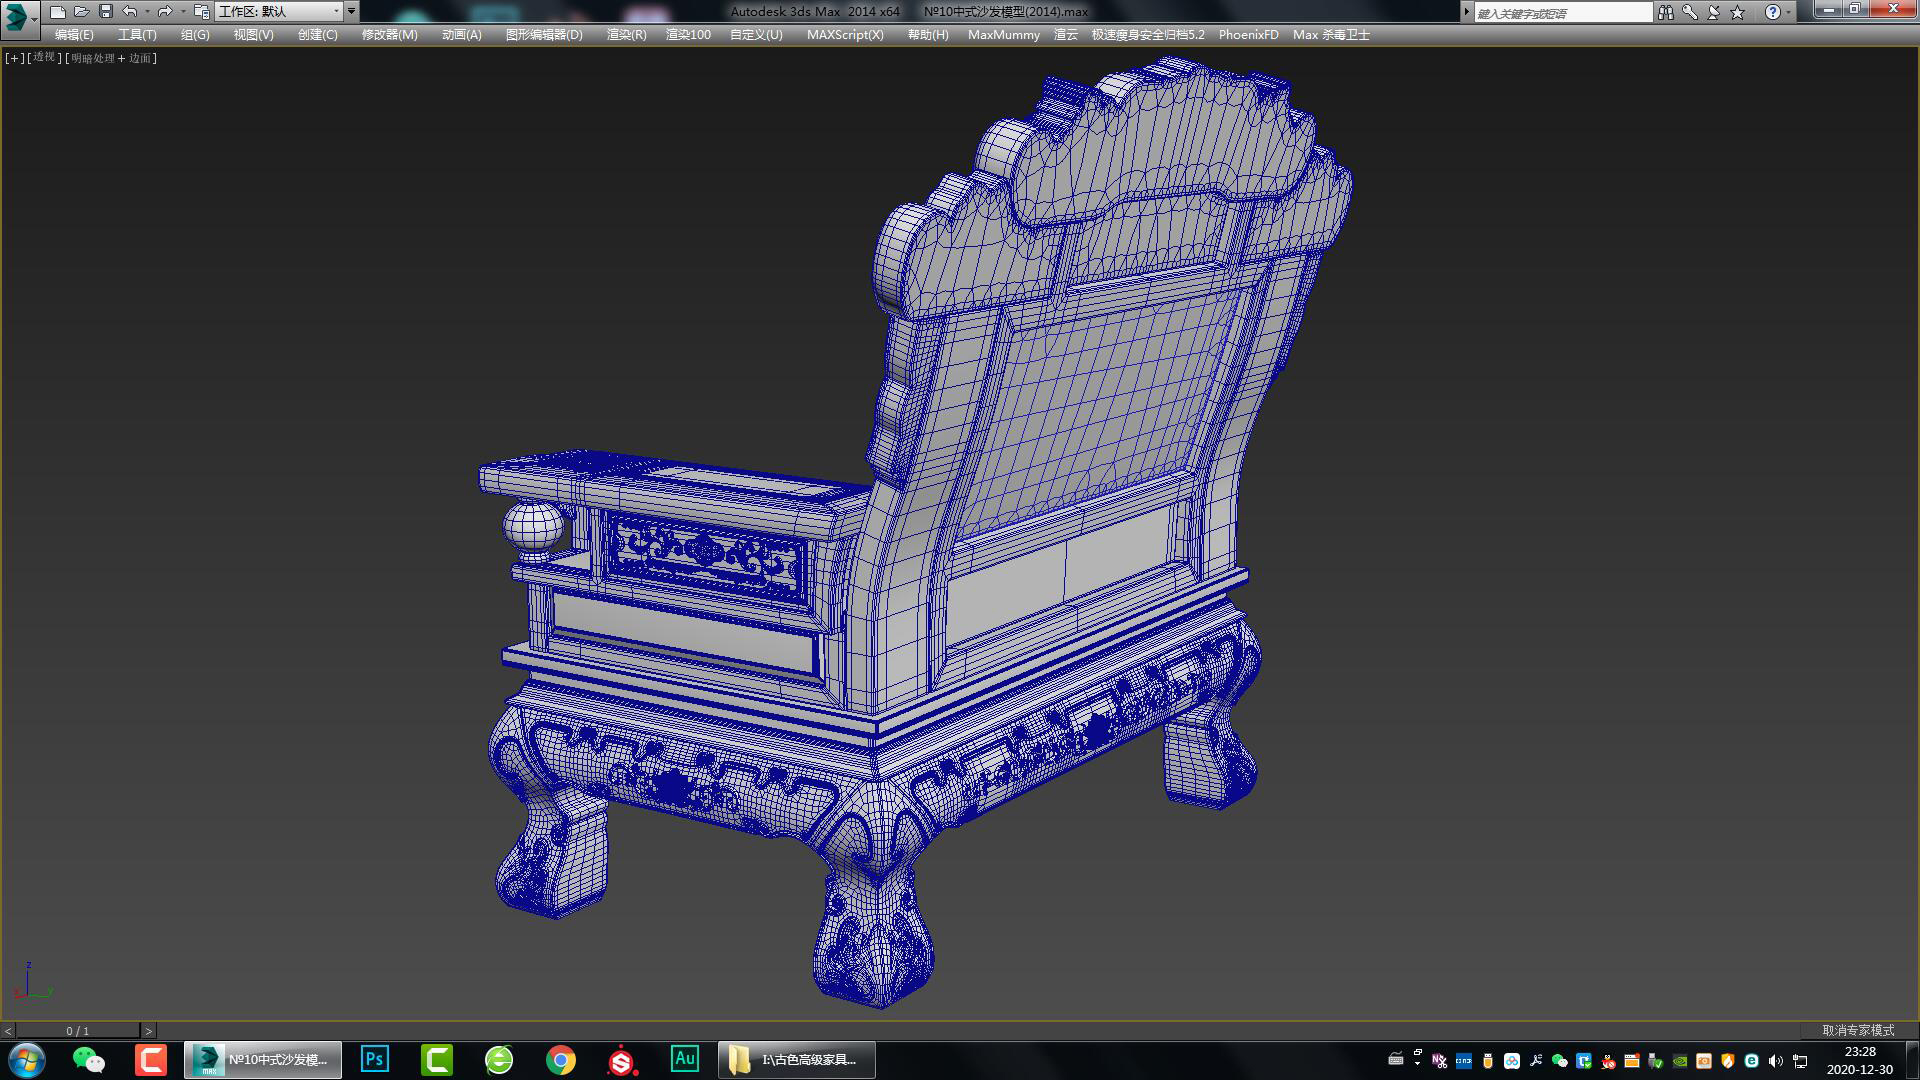Screen dimensions: 1920x1080
Task: Create a new scene file
Action: point(55,11)
